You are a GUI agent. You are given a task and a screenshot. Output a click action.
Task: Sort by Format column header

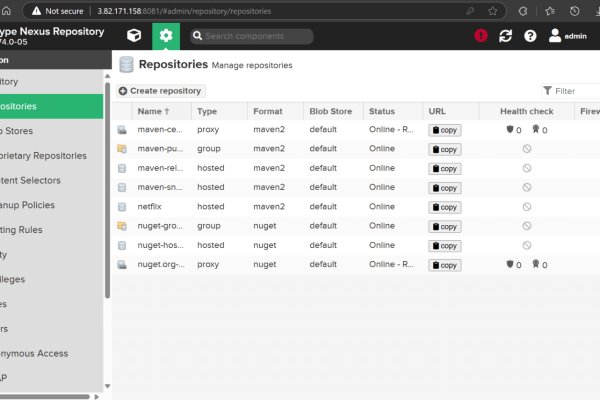tap(275, 111)
